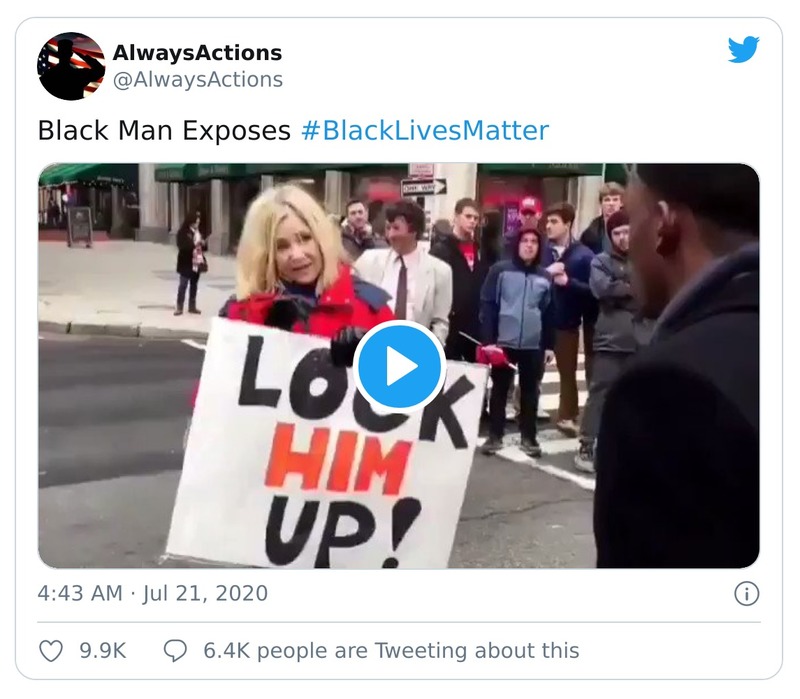Click the 4:43 AM time text

[x=80, y=594]
